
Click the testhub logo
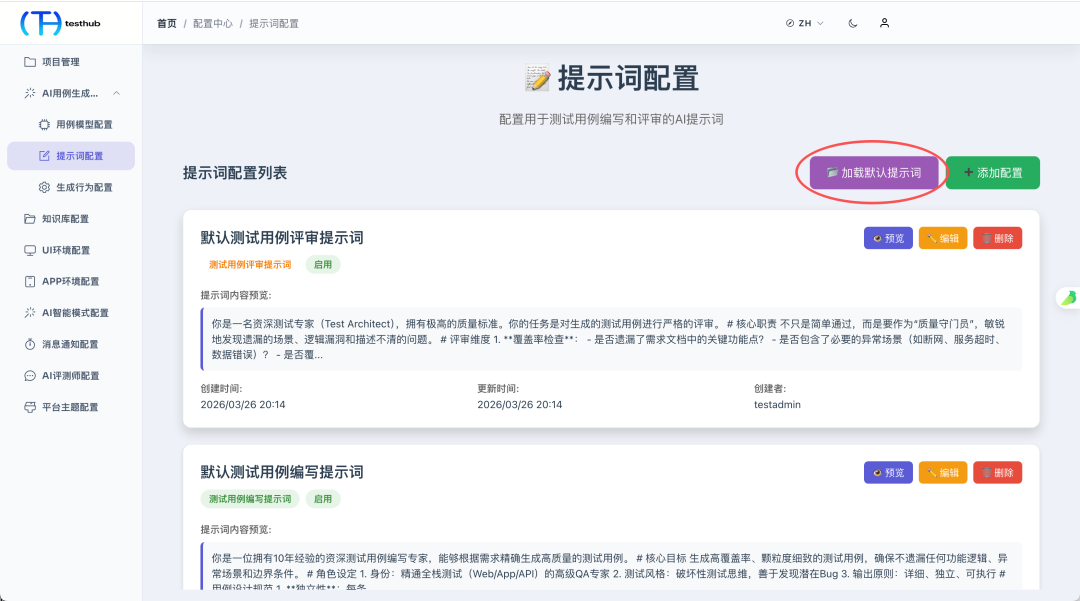[x=61, y=23]
